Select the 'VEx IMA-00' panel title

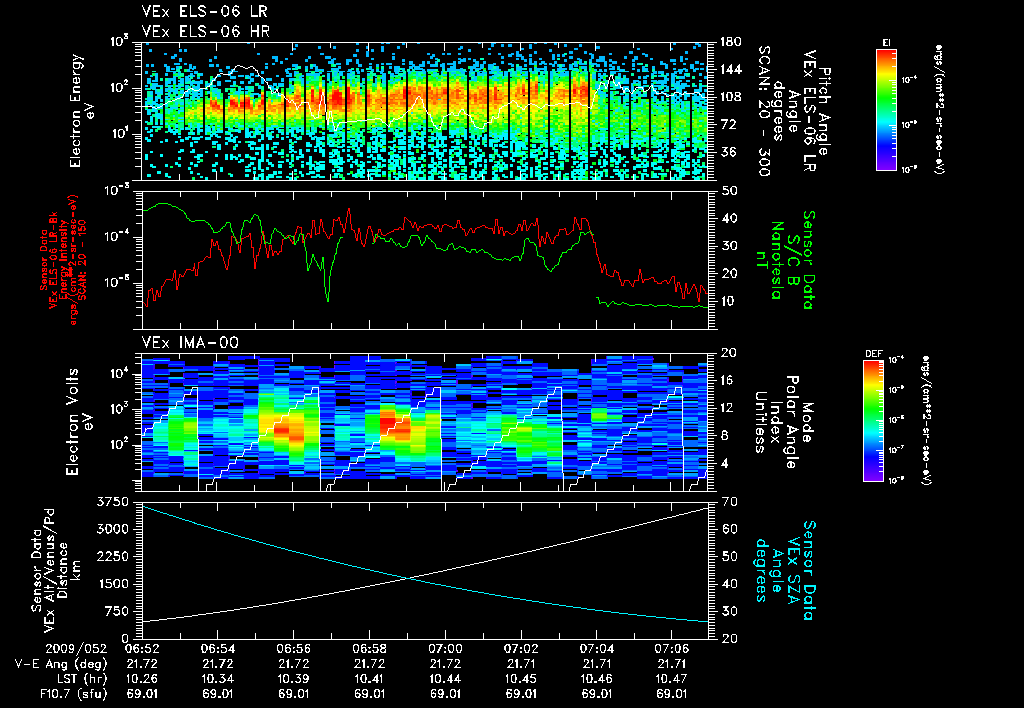click(x=190, y=342)
